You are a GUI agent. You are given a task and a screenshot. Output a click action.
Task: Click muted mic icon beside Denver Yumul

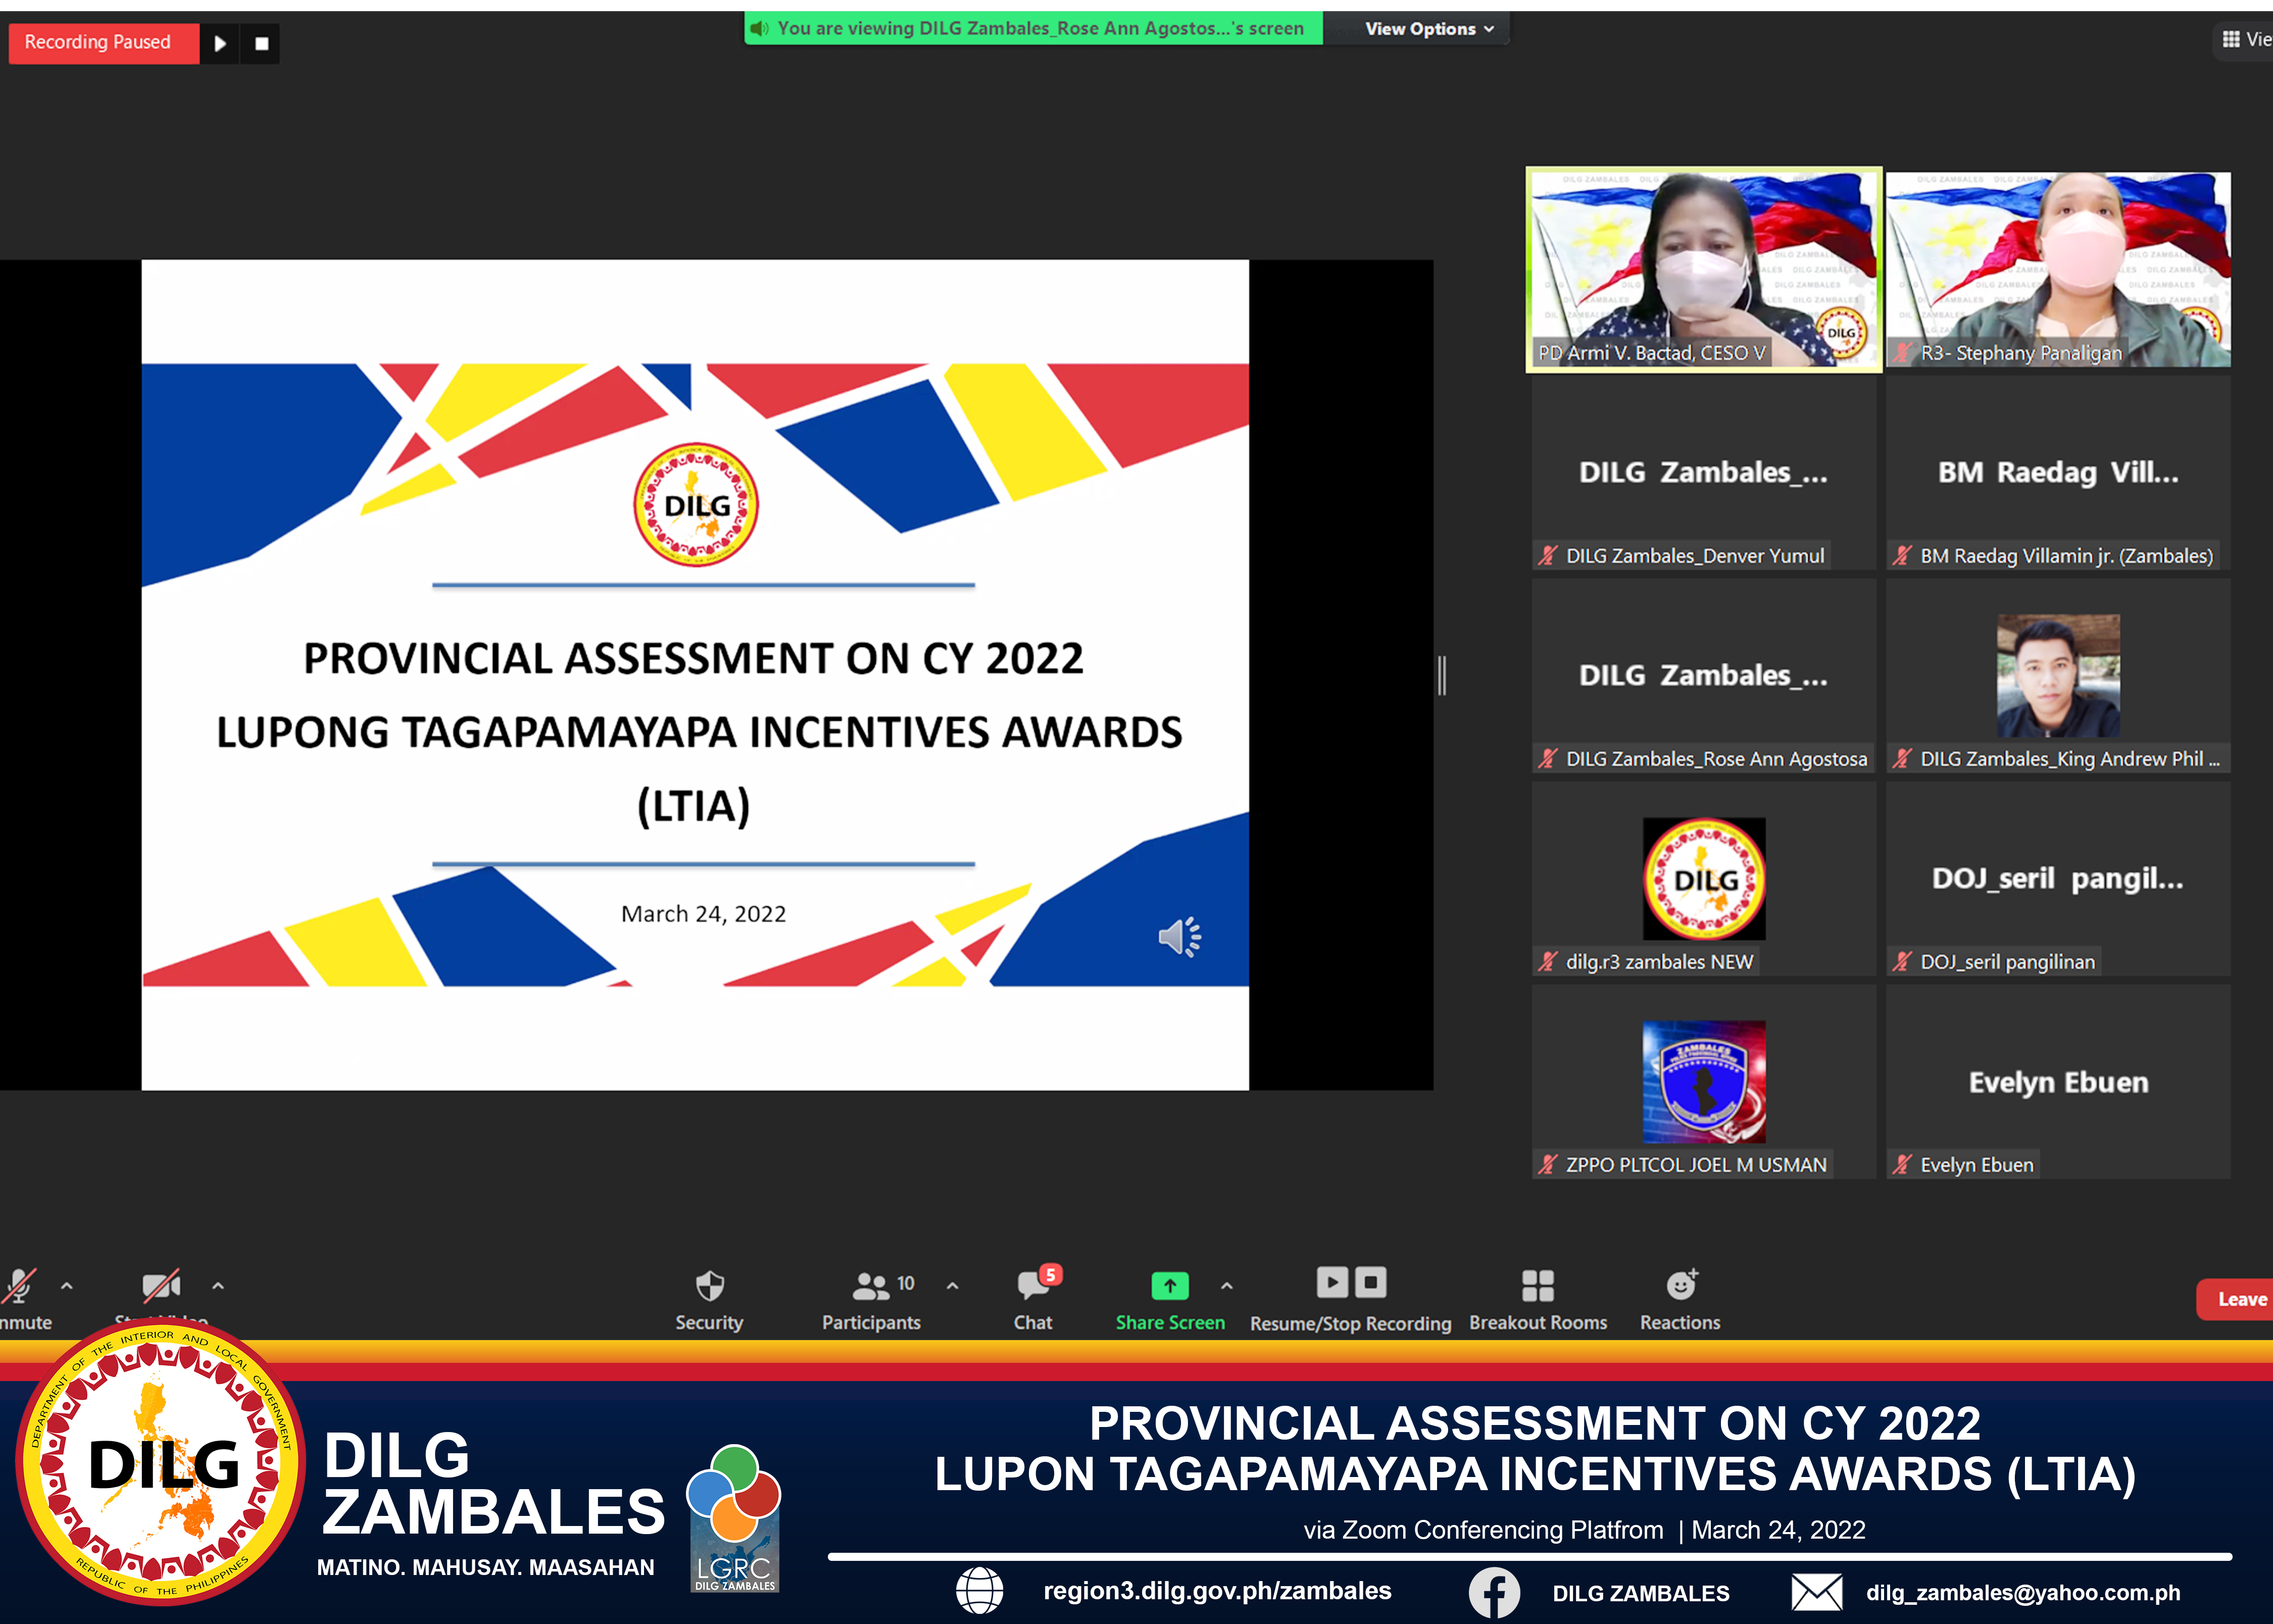tap(1548, 555)
